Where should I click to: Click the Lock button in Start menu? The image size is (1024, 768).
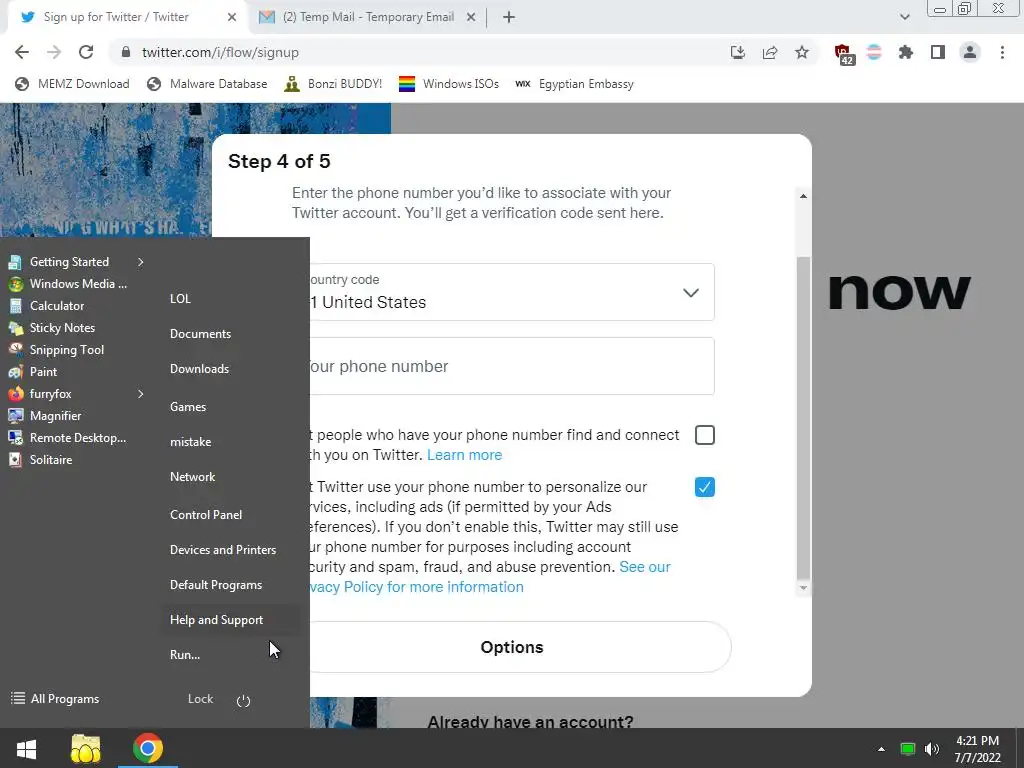point(200,699)
